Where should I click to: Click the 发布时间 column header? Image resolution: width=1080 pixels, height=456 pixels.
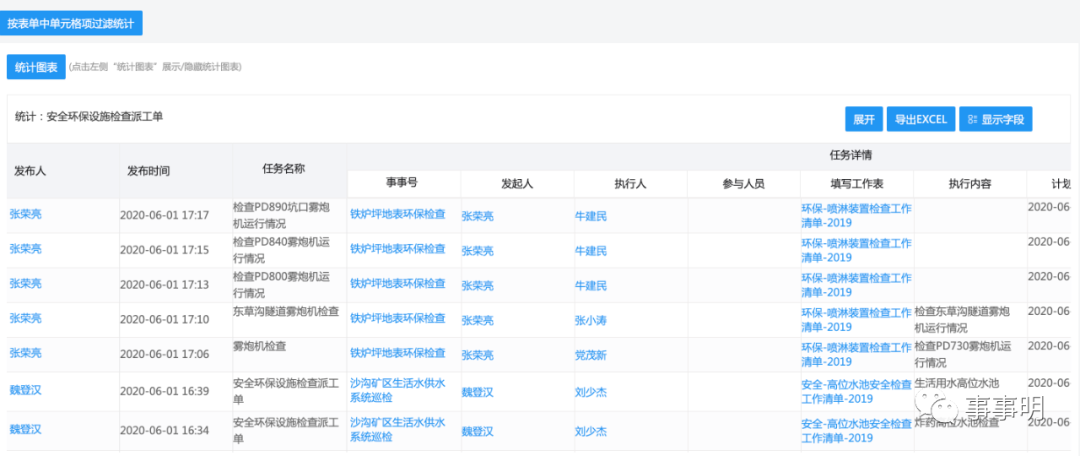(x=148, y=171)
